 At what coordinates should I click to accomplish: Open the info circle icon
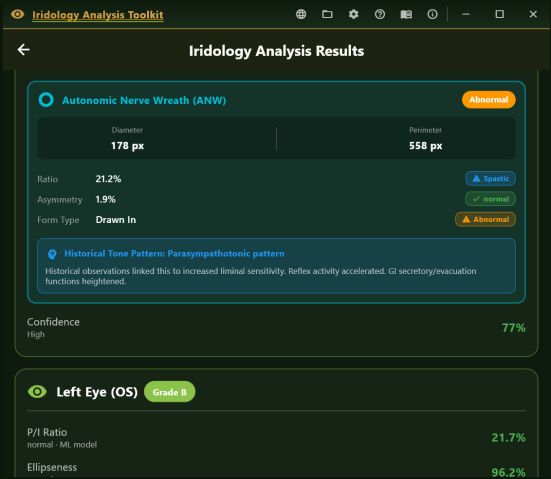click(432, 14)
